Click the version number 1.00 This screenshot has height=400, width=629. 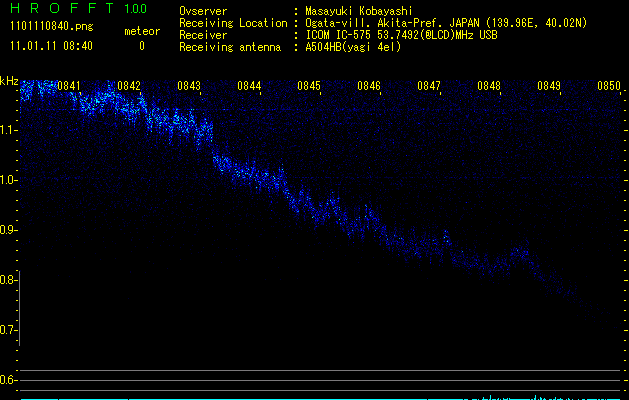tap(135, 9)
